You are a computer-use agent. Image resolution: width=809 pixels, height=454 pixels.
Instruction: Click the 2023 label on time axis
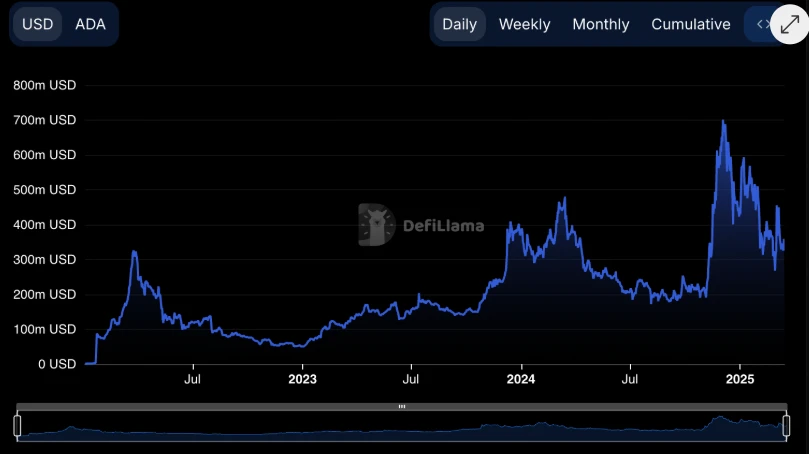click(x=302, y=380)
